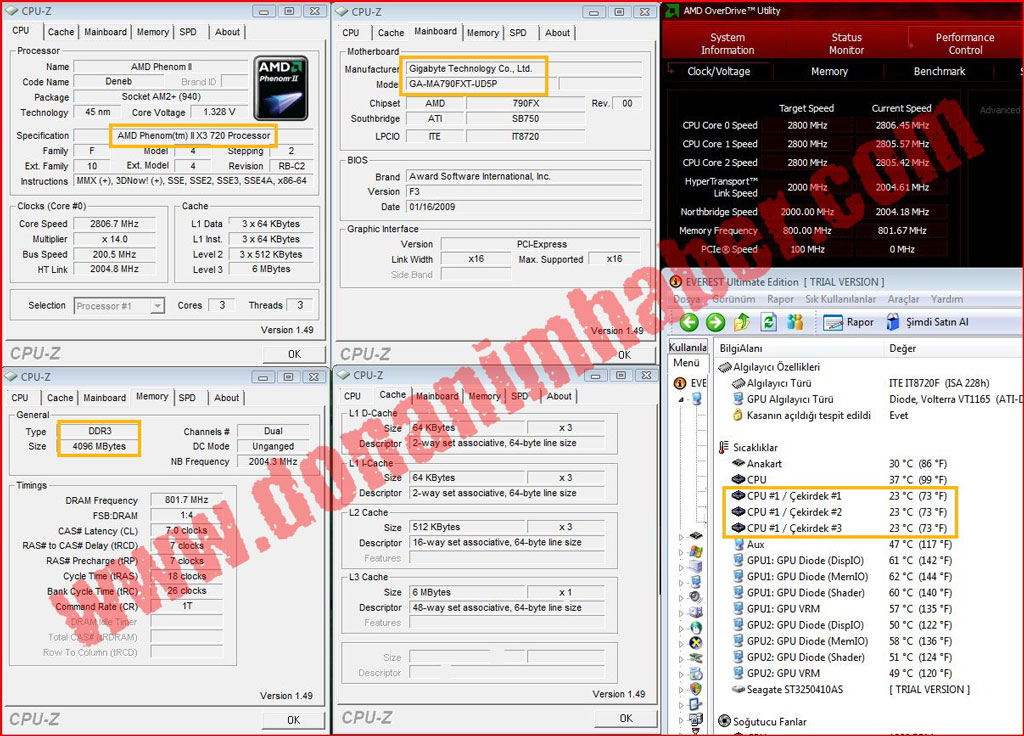
Task: Select the server tower icon in Everest's tree
Action: (x=696, y=567)
